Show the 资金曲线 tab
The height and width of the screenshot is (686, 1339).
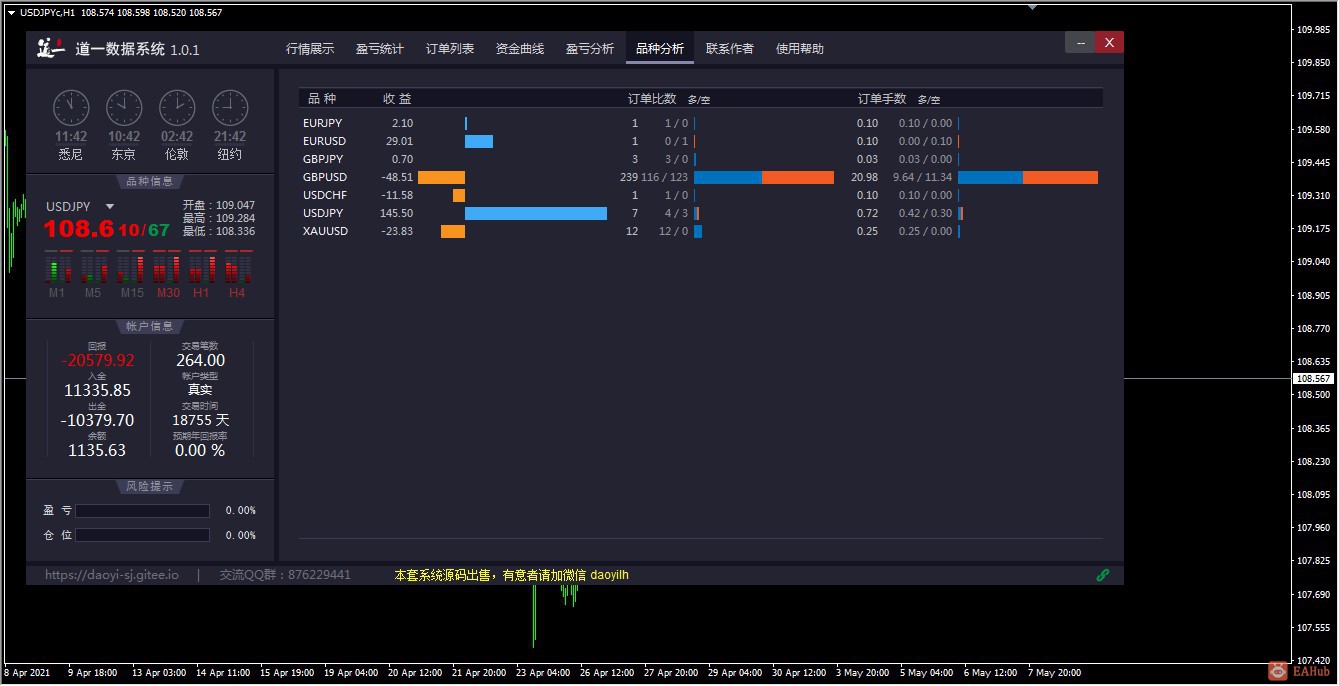(520, 48)
